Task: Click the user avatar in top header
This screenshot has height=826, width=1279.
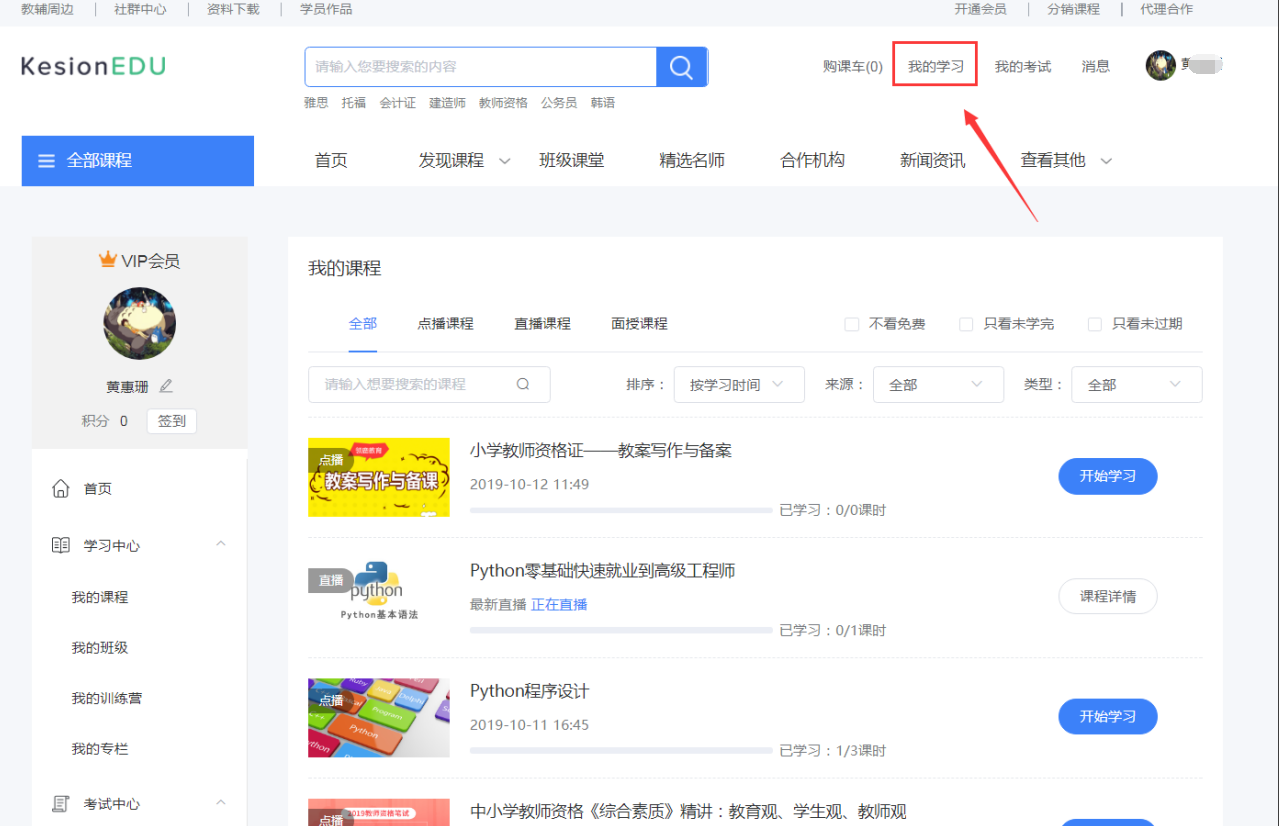Action: pos(1160,66)
